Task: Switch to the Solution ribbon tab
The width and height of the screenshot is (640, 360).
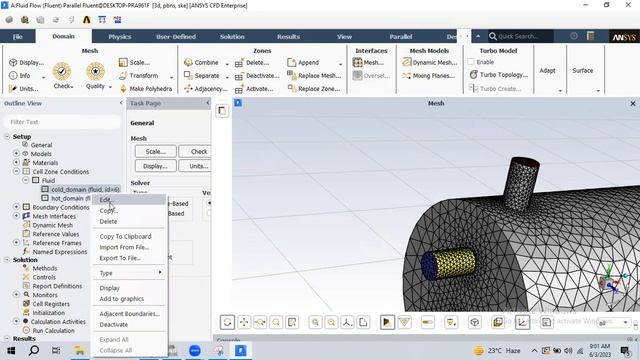Action: tap(232, 37)
